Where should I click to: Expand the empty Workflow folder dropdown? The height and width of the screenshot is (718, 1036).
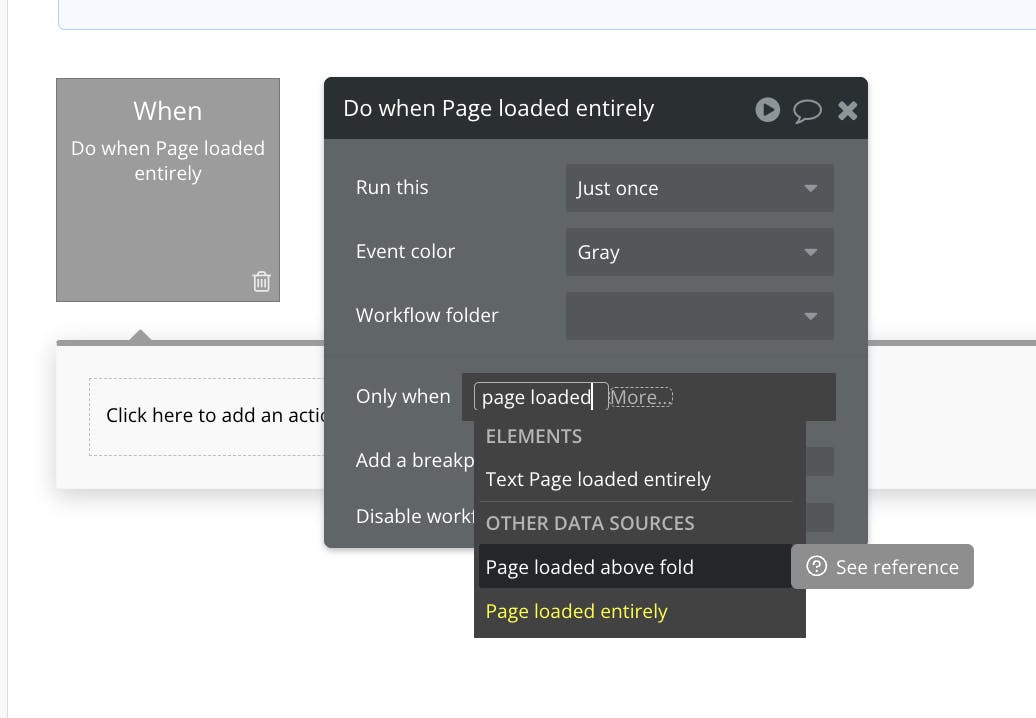tap(699, 316)
